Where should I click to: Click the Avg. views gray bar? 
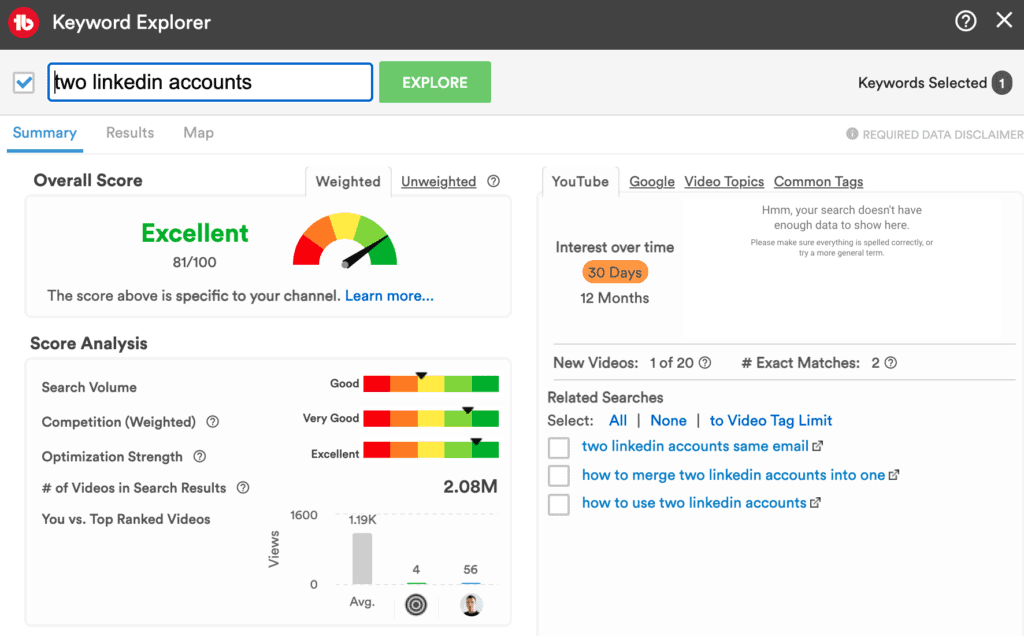362,559
